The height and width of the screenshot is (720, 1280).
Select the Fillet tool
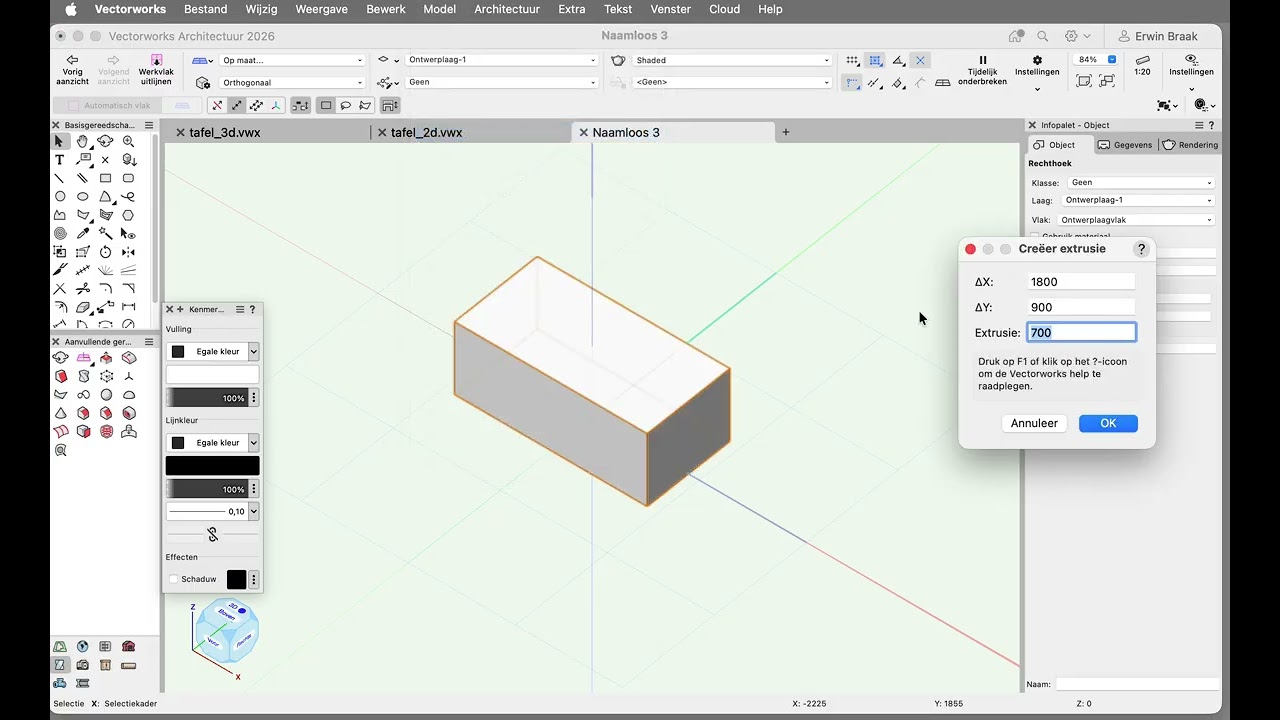pyautogui.click(x=105, y=289)
